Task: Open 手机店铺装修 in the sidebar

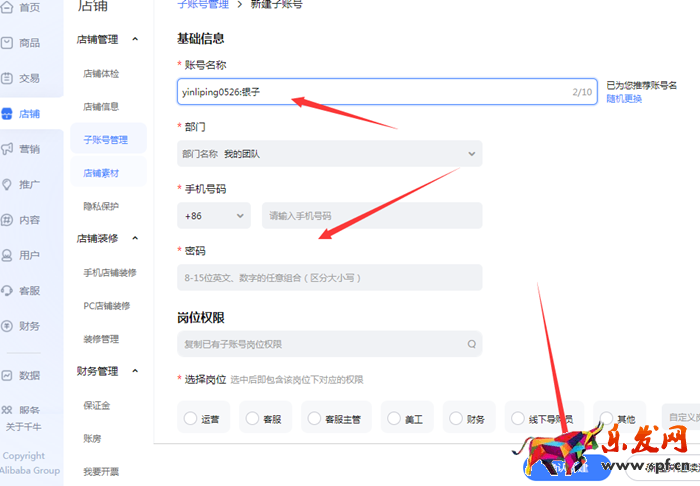Action: (110, 273)
